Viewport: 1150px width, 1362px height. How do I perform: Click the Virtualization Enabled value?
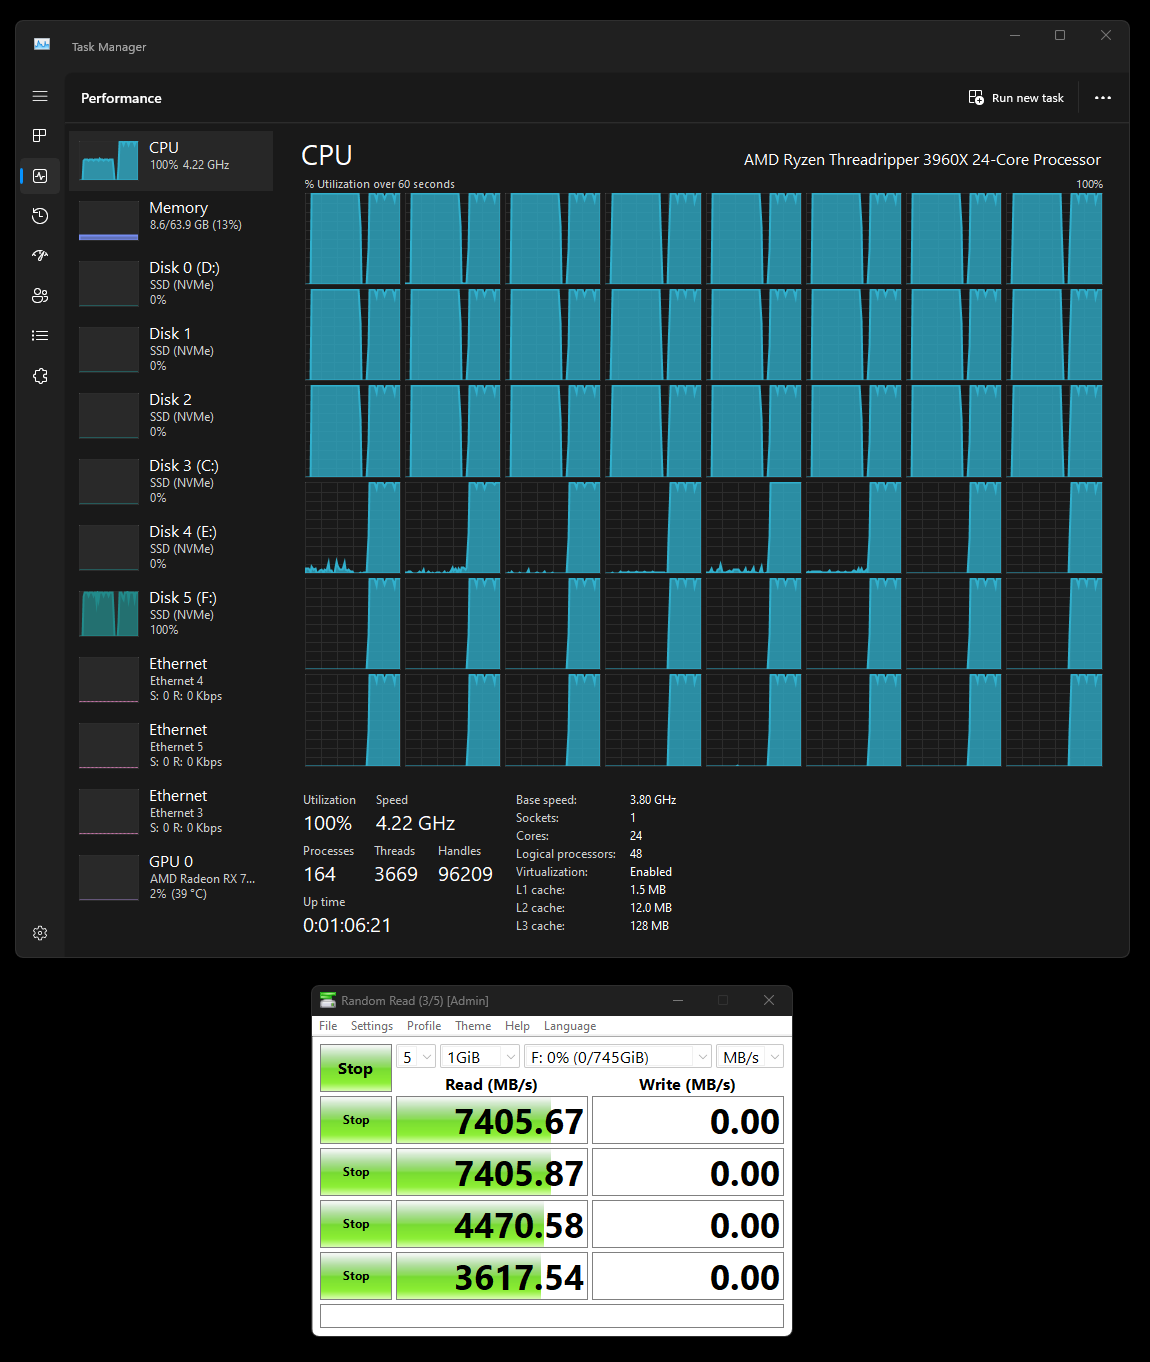pyautogui.click(x=651, y=872)
